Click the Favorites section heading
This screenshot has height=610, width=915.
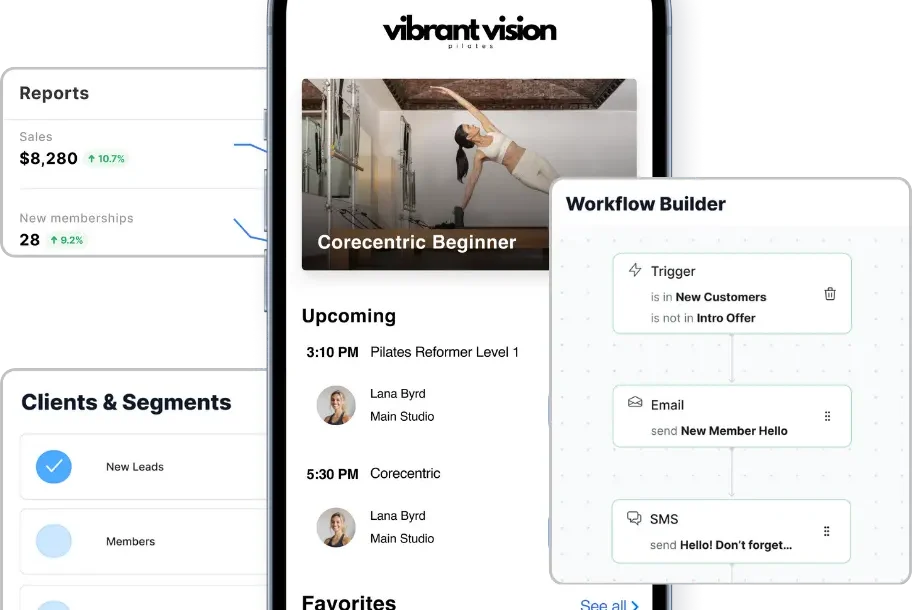pos(349,602)
